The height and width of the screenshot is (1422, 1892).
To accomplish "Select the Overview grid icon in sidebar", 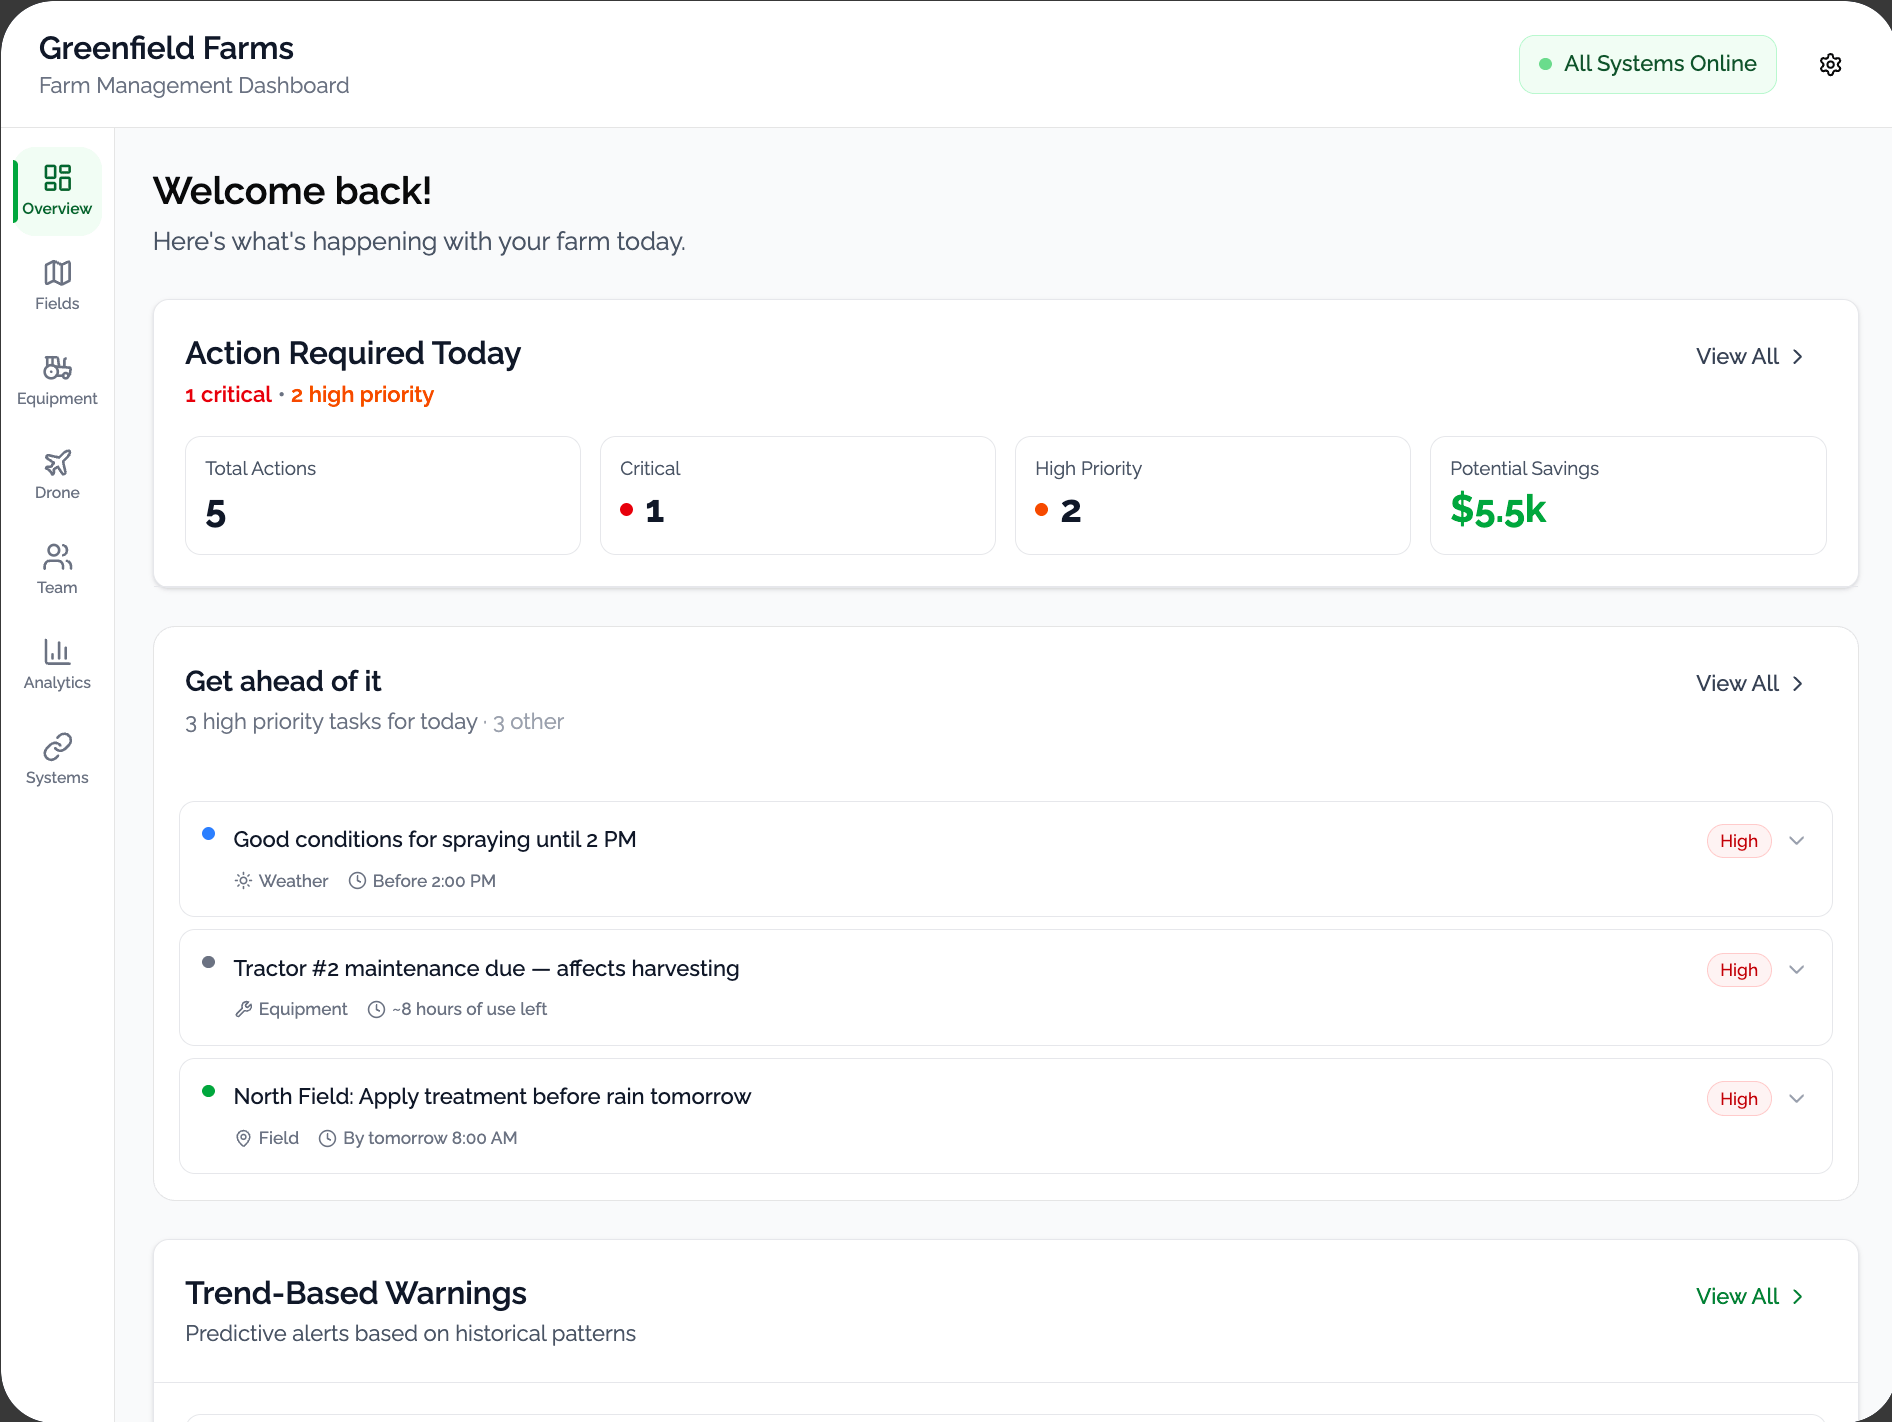I will (57, 179).
